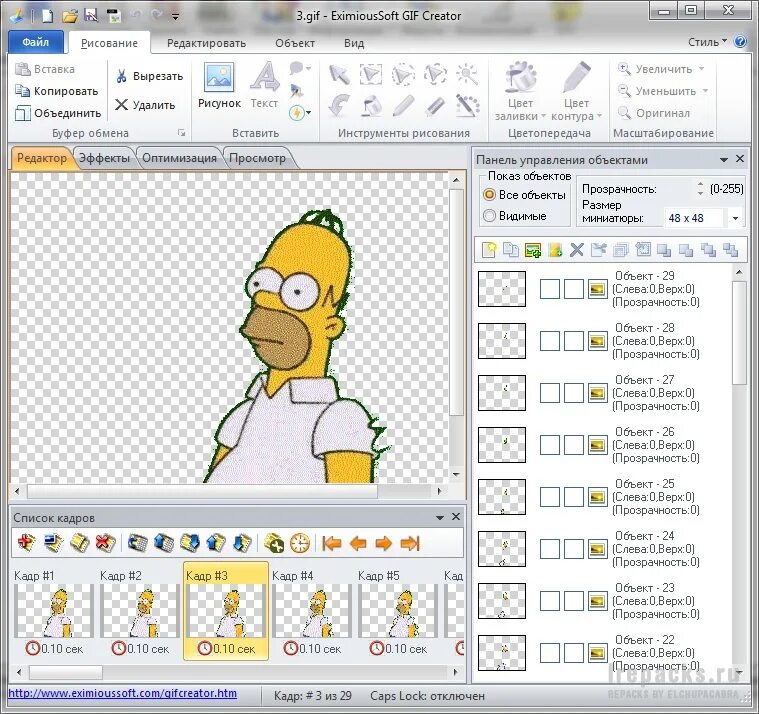Open object panel options dropdown arrow
This screenshot has height=714, width=759.
coord(724,159)
